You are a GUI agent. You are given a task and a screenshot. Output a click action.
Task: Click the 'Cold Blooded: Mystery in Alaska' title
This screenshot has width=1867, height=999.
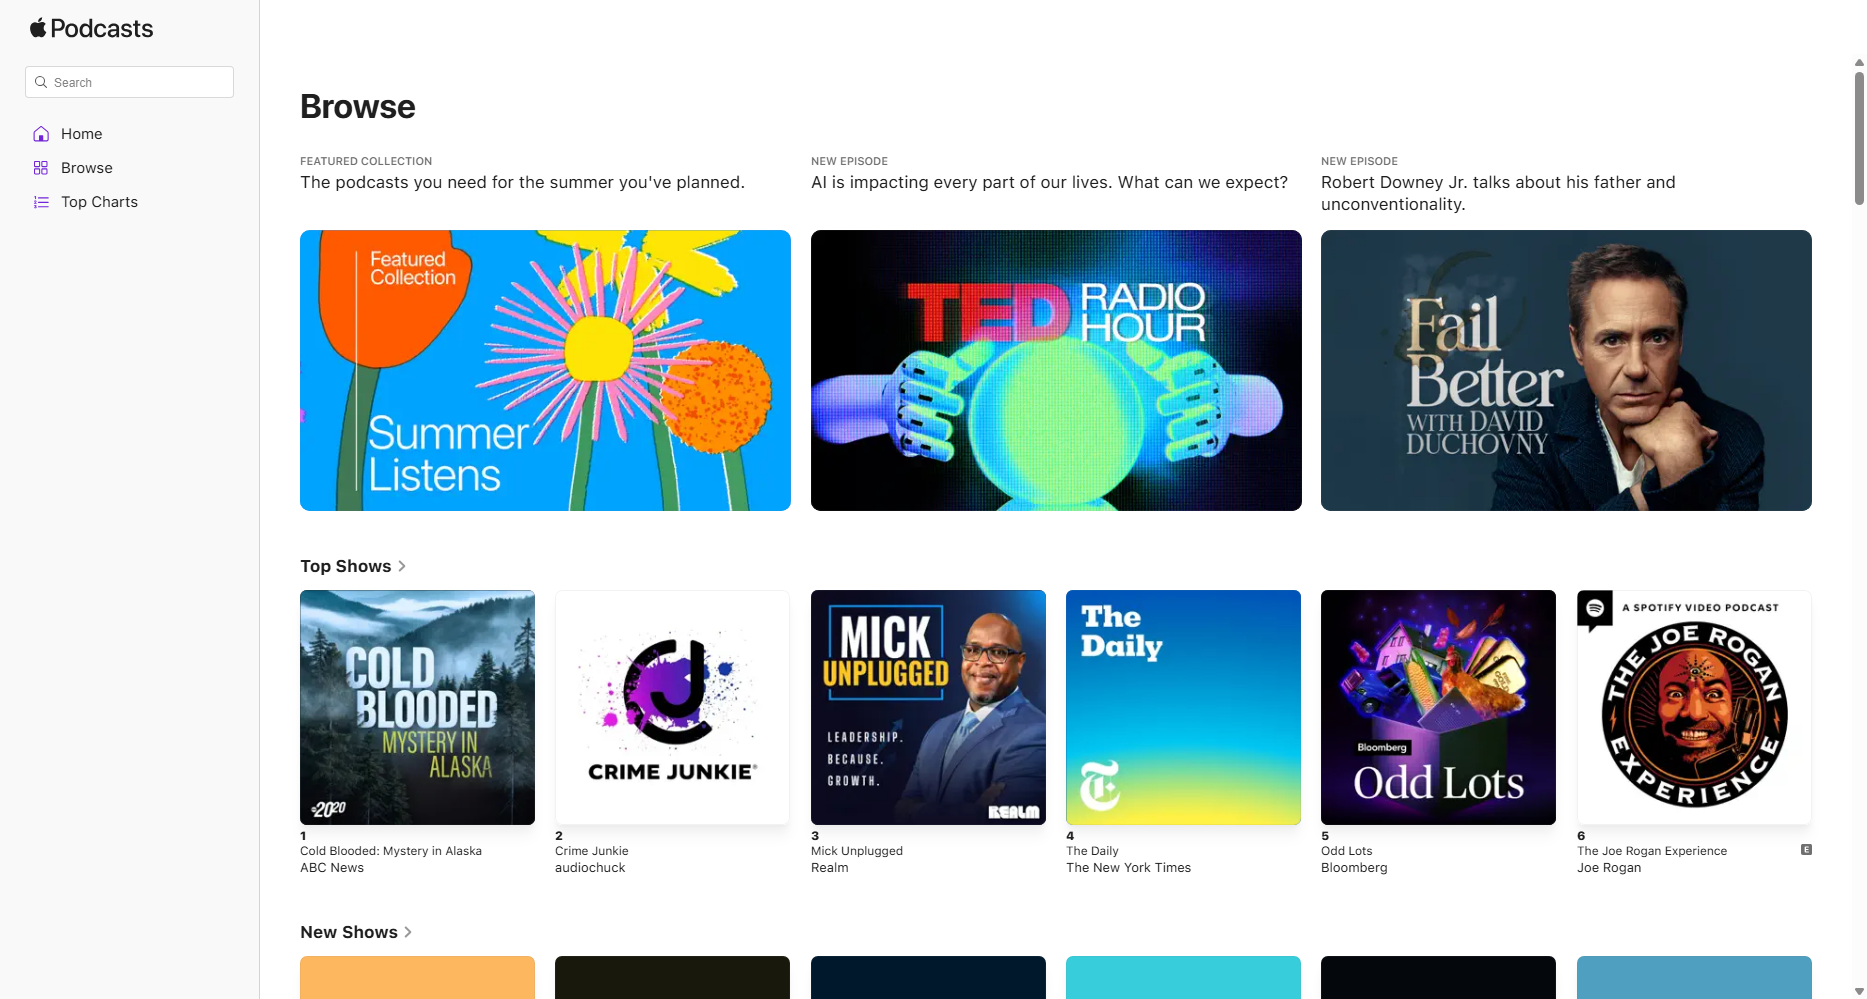click(391, 851)
